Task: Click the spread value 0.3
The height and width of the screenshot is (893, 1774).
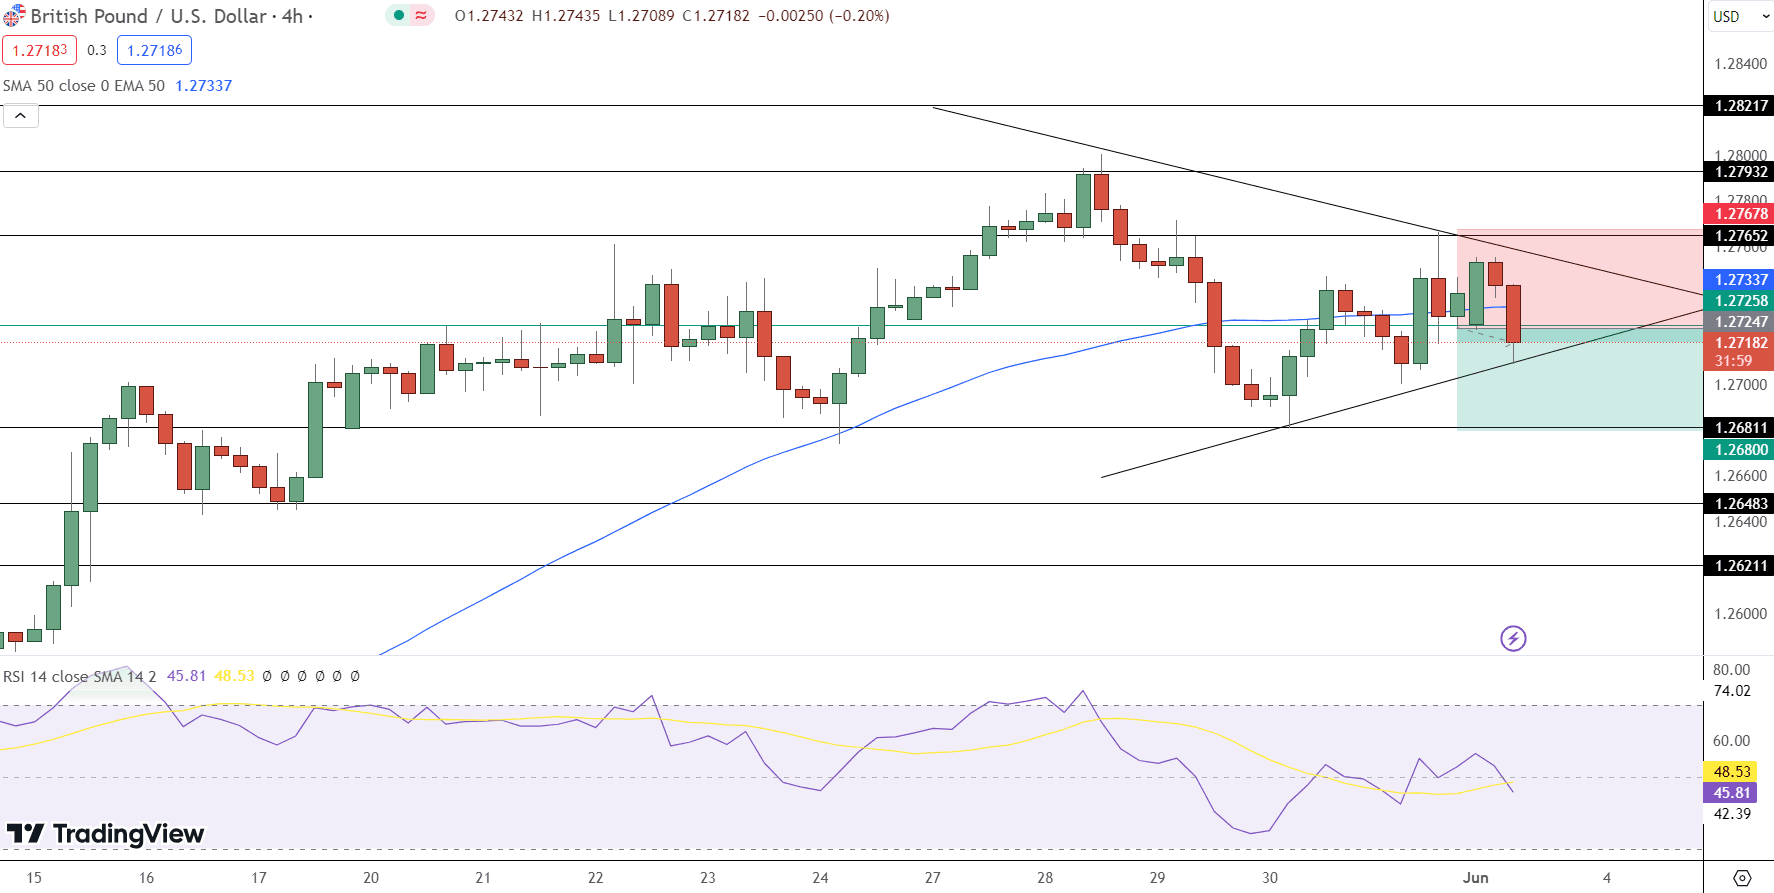Action: [97, 50]
